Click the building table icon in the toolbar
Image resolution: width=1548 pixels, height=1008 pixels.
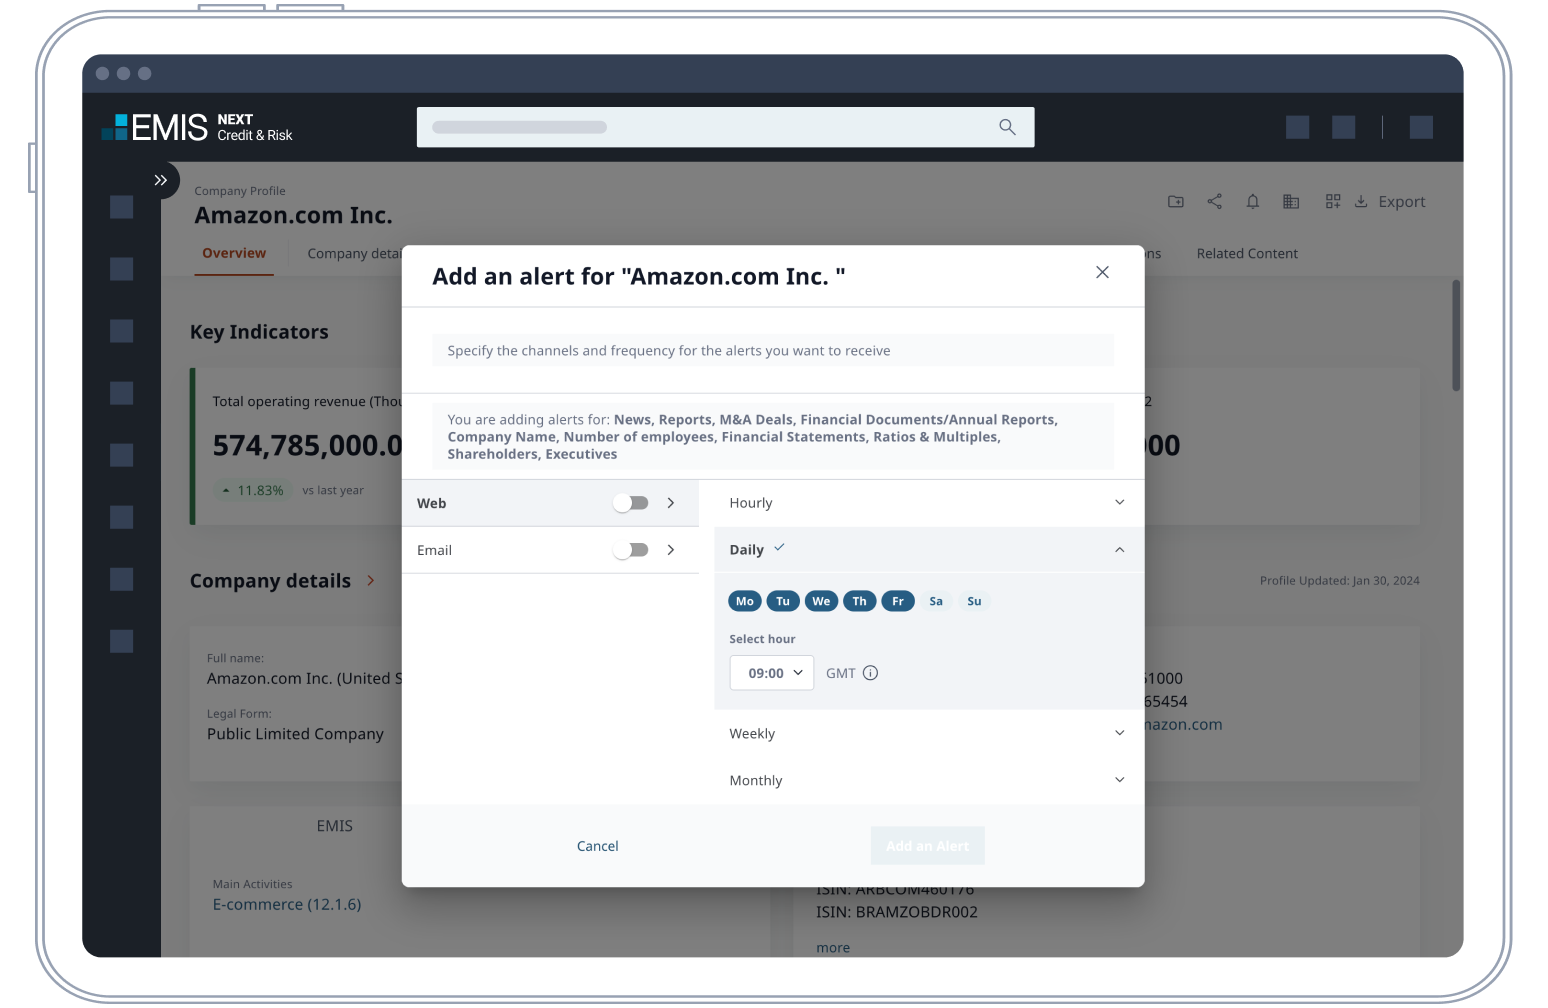tap(1291, 202)
